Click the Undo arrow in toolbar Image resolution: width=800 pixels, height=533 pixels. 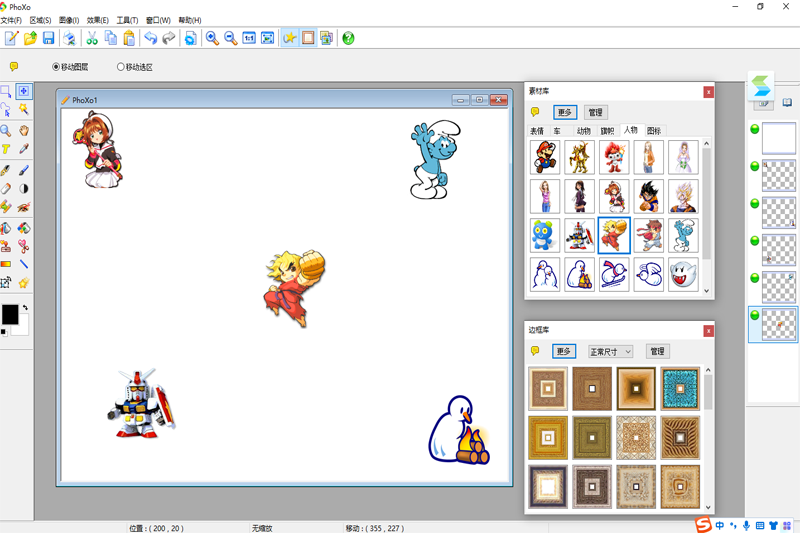click(x=150, y=38)
